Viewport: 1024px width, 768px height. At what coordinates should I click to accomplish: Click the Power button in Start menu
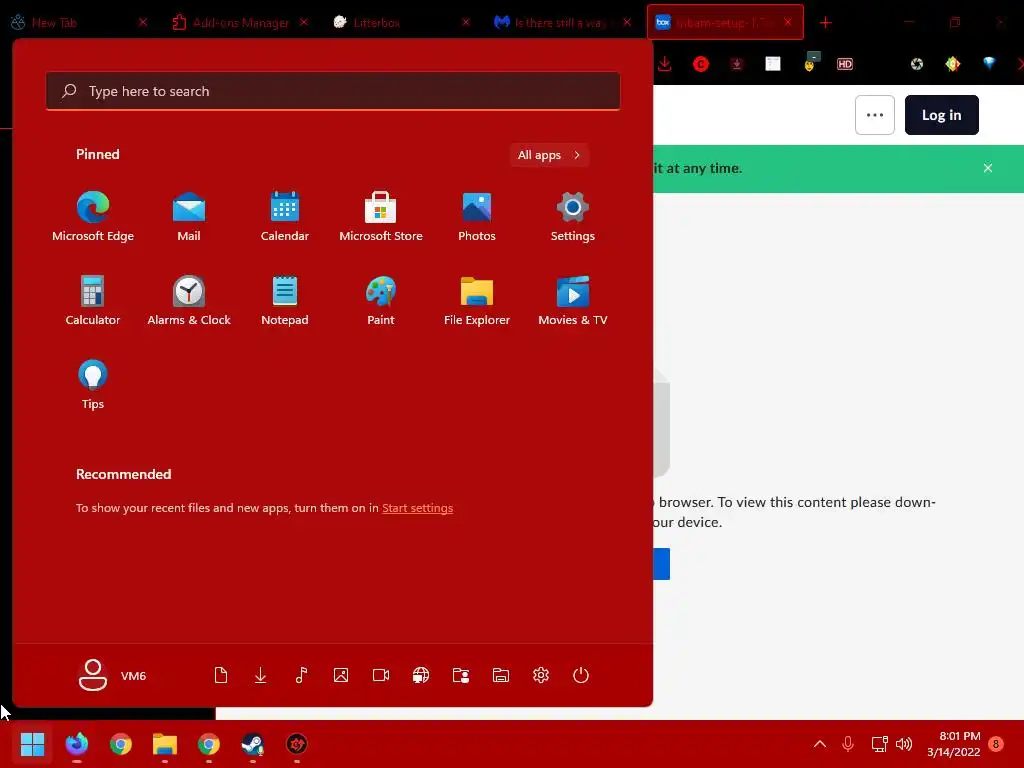coord(581,675)
